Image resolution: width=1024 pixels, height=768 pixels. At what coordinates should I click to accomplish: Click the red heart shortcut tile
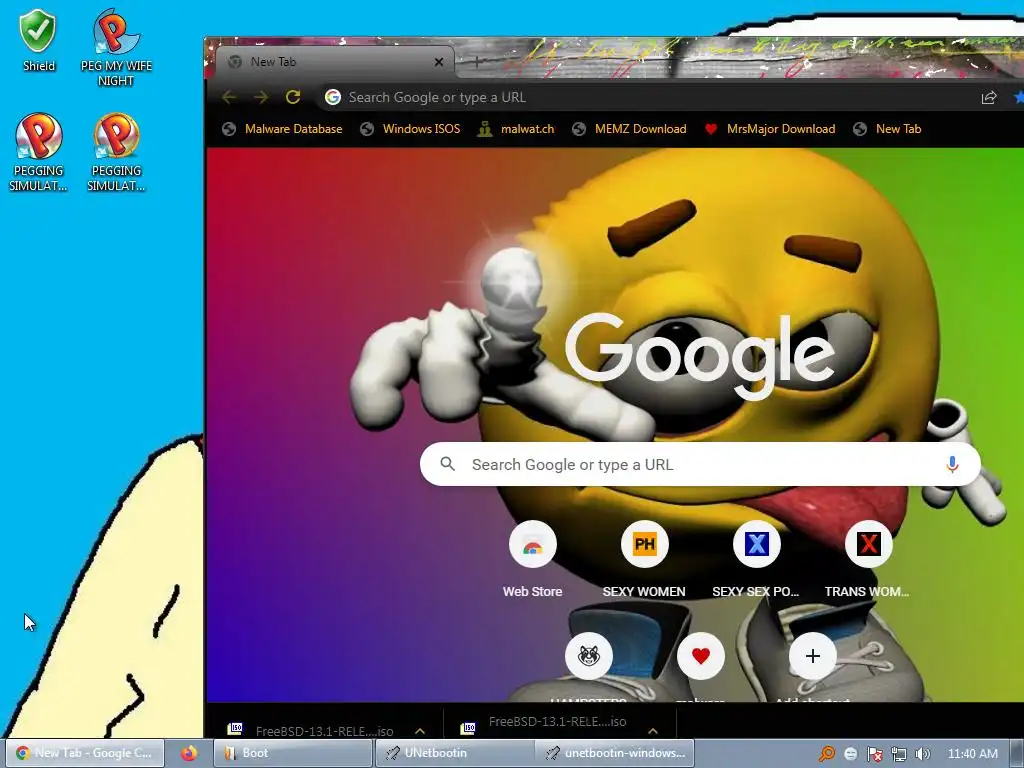(701, 655)
